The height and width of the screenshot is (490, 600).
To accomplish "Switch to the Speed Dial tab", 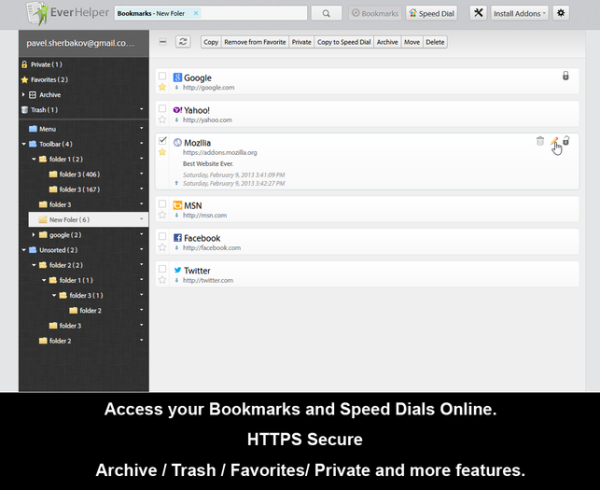I will coord(431,13).
